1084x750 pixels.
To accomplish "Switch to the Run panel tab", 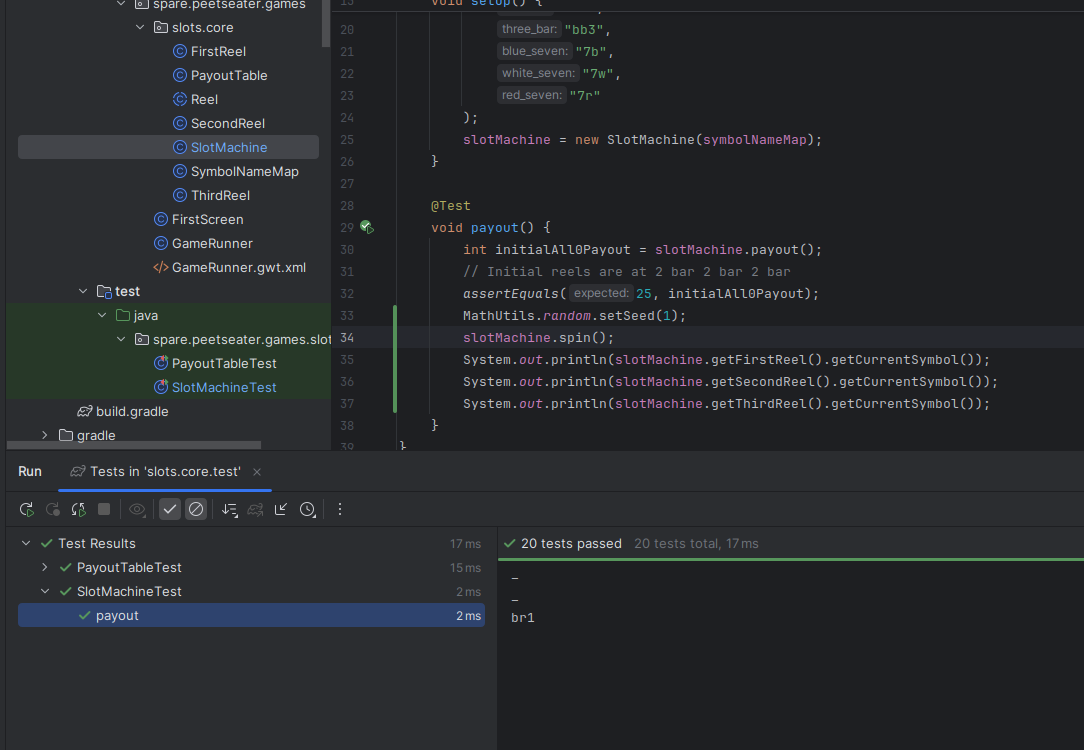I will tap(30, 472).
